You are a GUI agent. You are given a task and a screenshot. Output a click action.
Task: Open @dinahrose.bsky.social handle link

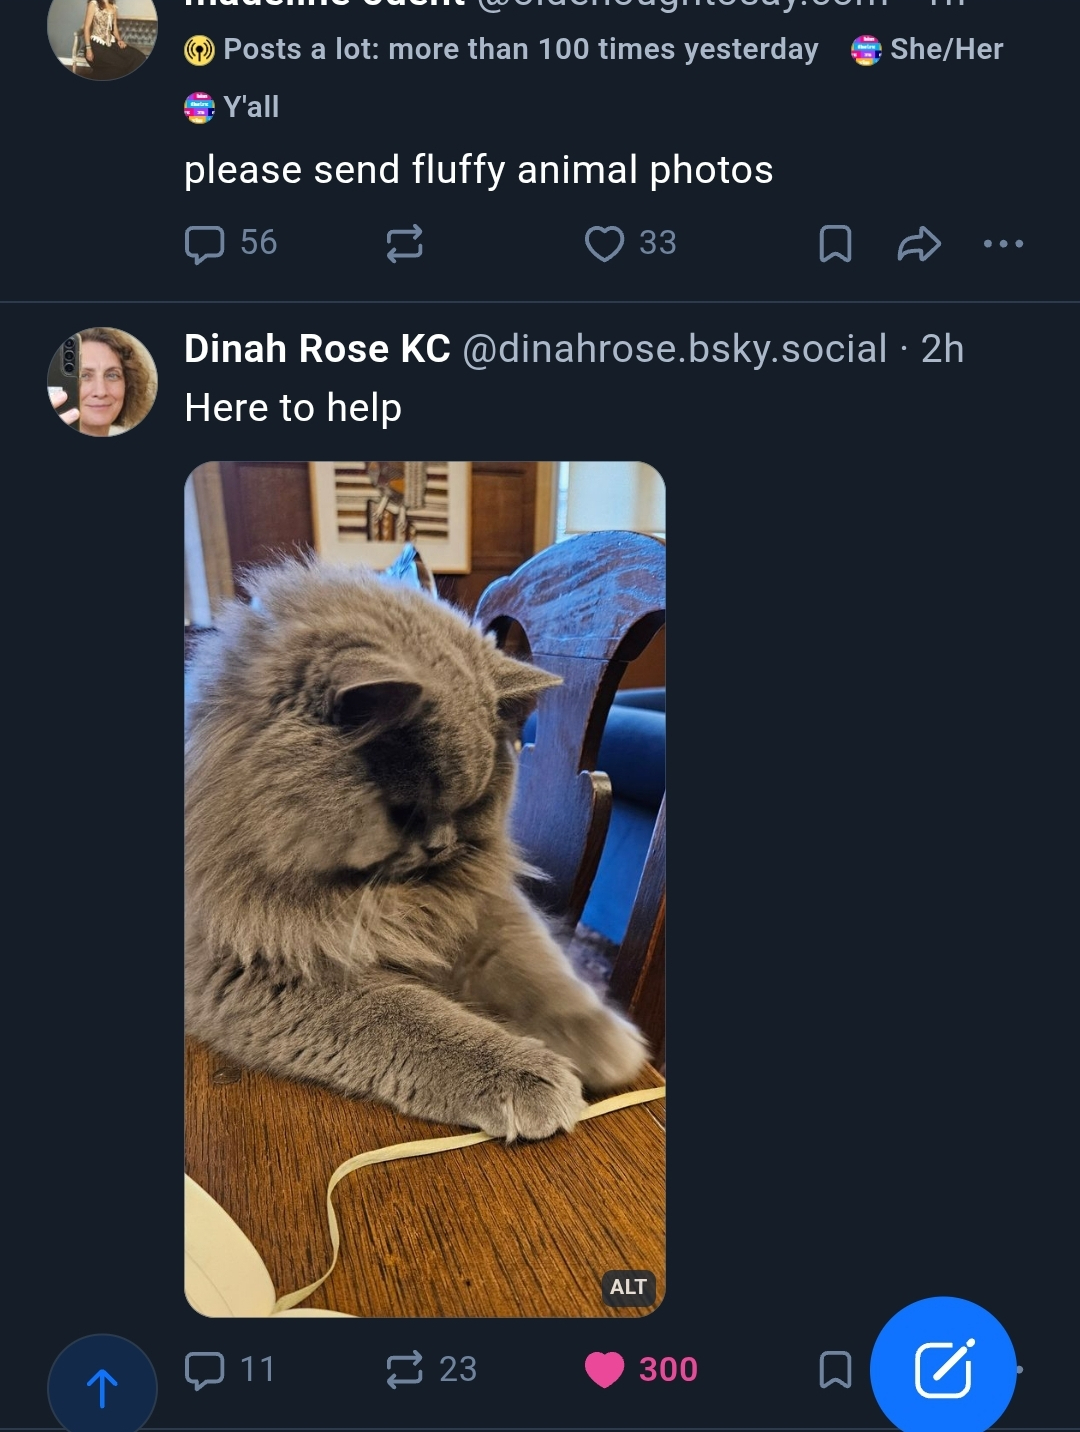coord(674,349)
